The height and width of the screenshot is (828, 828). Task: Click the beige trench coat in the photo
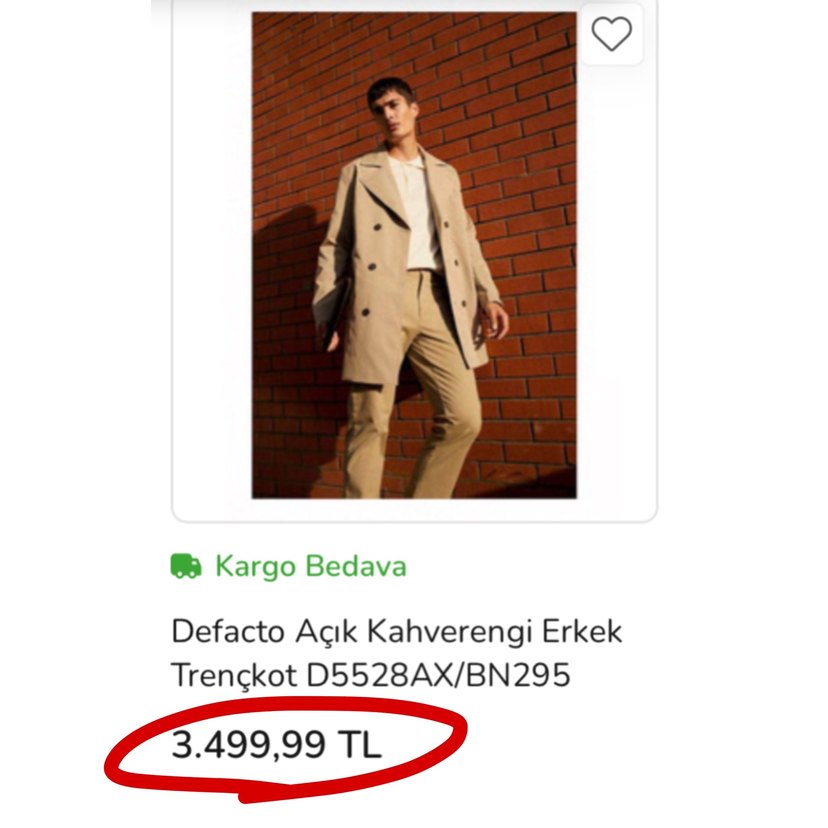click(x=360, y=270)
